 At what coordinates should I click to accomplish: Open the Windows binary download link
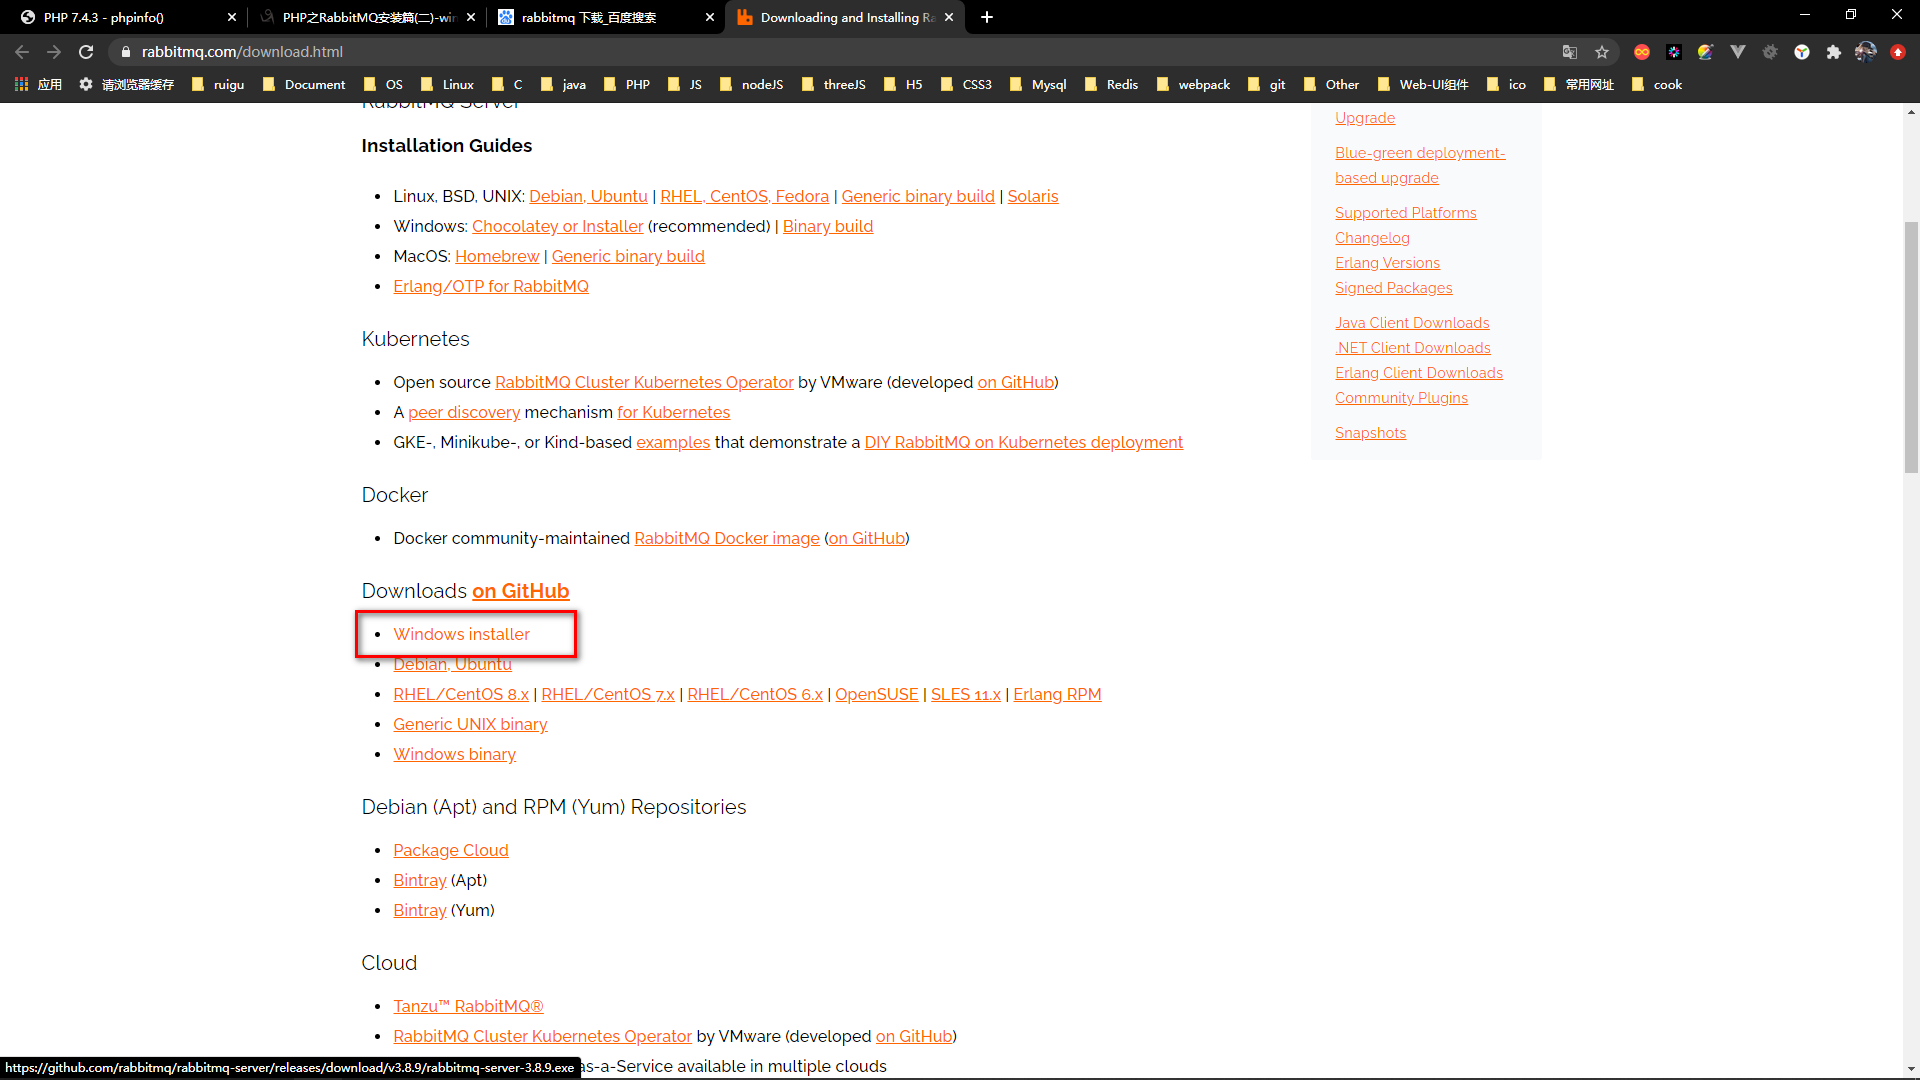point(454,754)
